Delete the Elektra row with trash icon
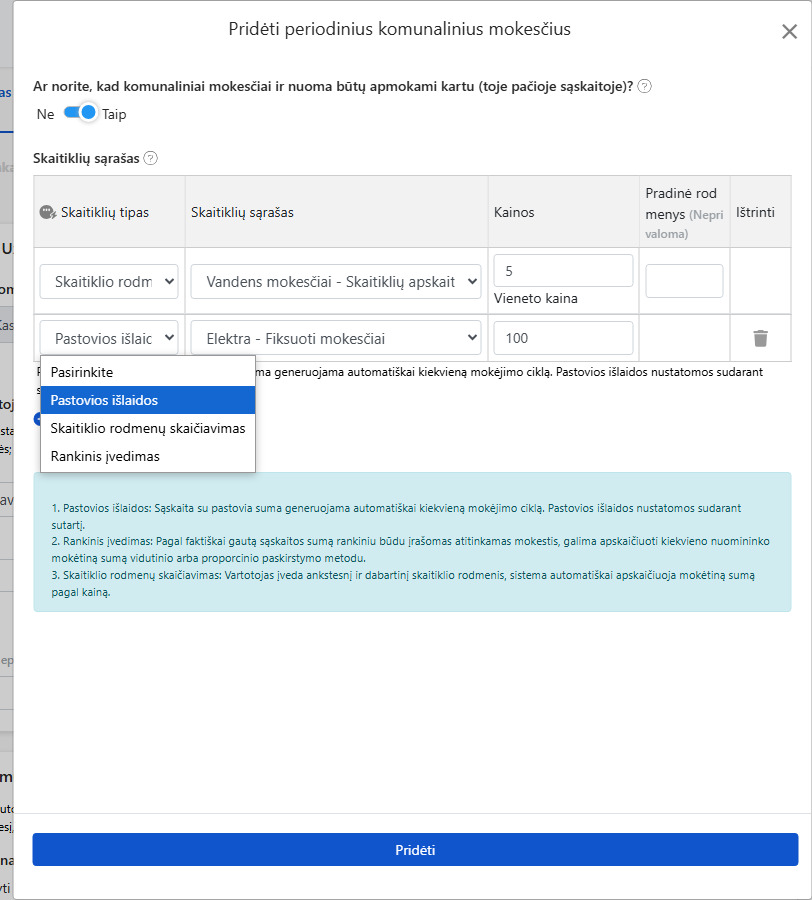Viewport: 812px width, 900px height. 760,338
